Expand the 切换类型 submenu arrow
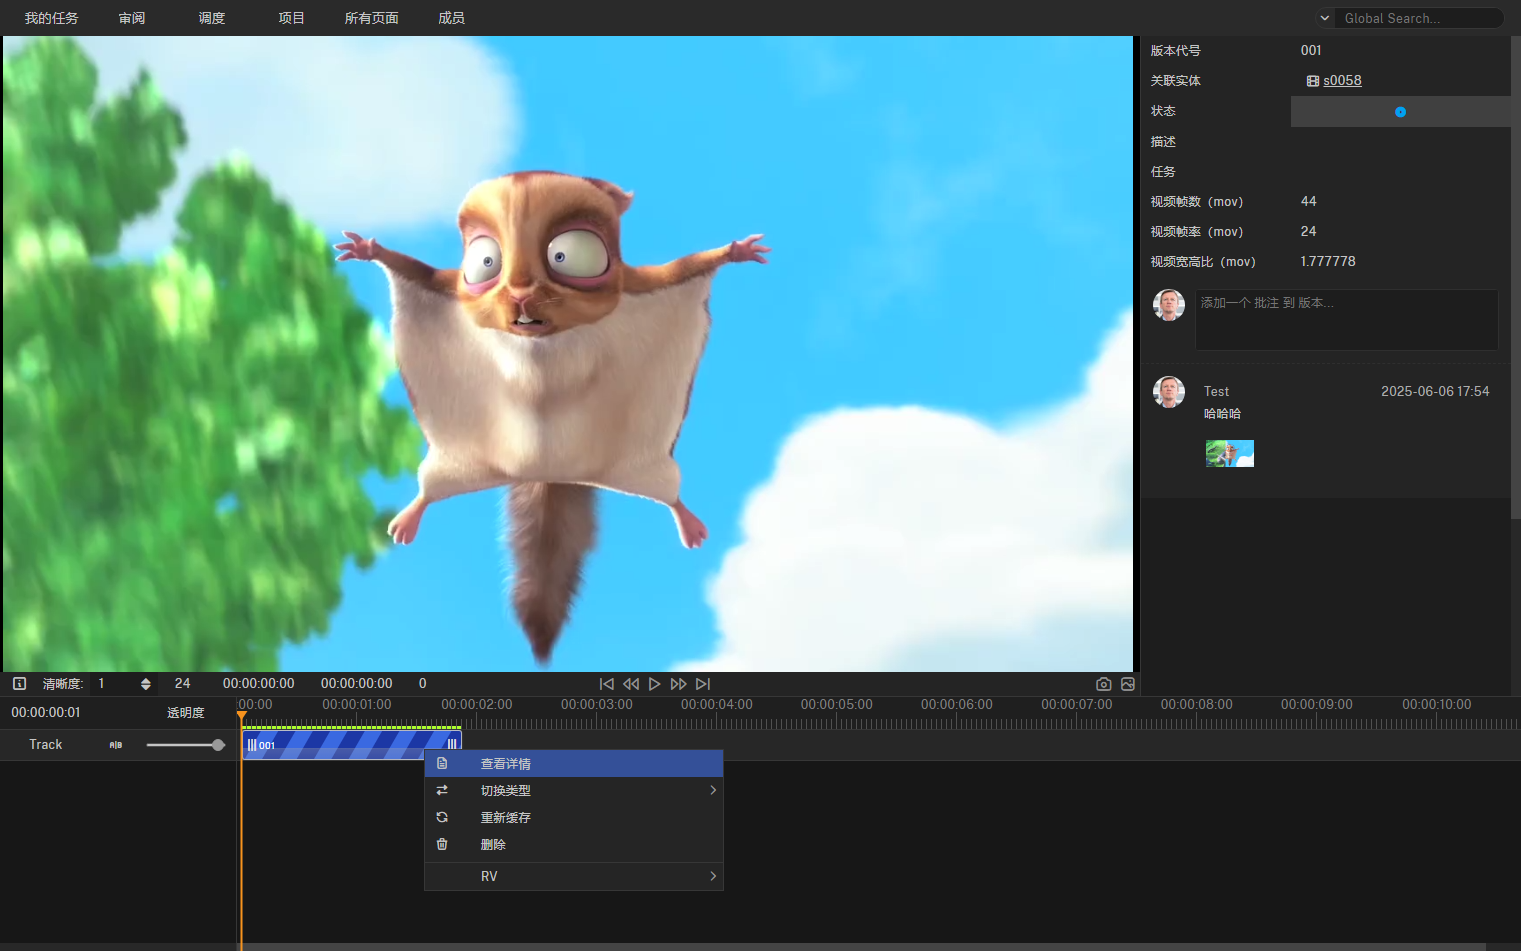 click(x=713, y=790)
